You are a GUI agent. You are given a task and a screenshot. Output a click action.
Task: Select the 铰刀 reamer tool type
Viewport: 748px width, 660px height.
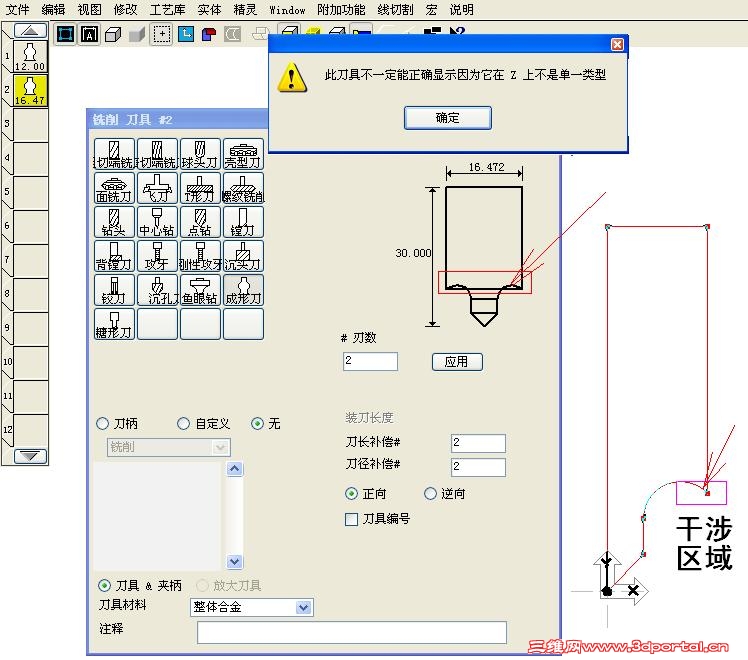point(114,290)
